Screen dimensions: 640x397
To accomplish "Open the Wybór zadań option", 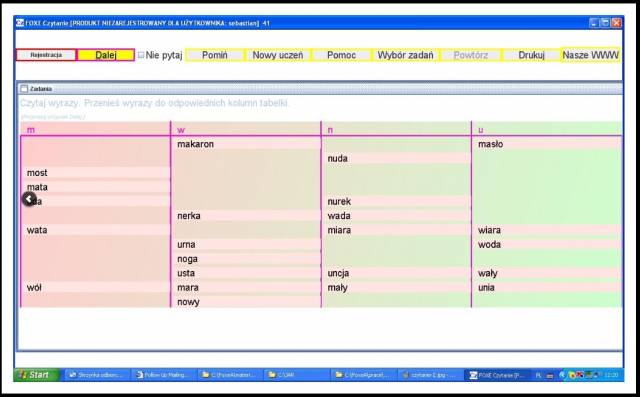I will 405,55.
